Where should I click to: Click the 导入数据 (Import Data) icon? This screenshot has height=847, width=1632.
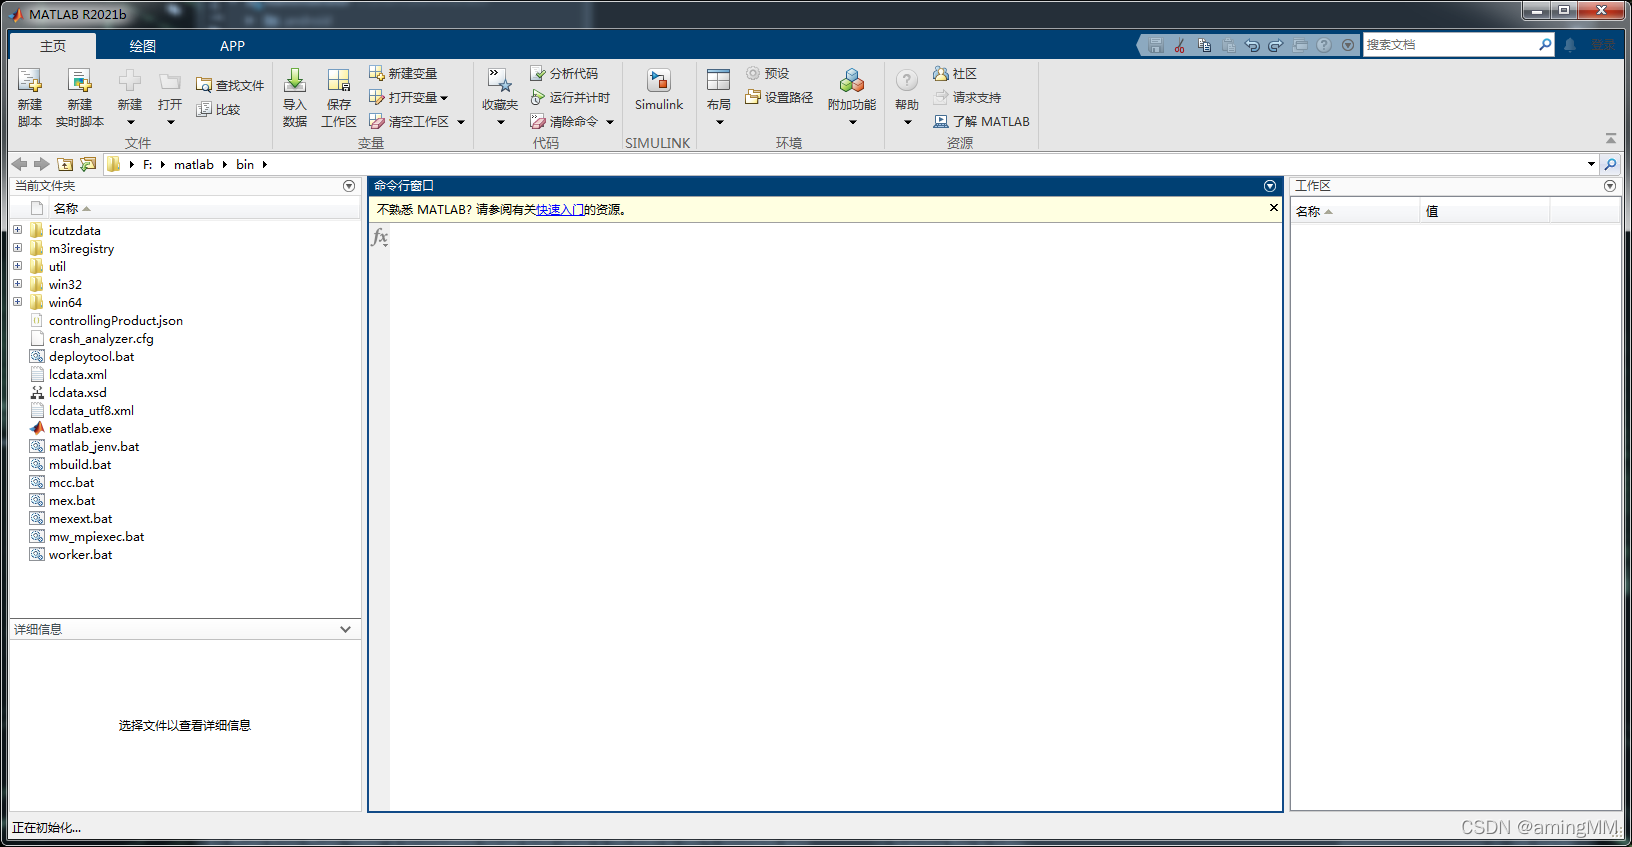pos(295,82)
